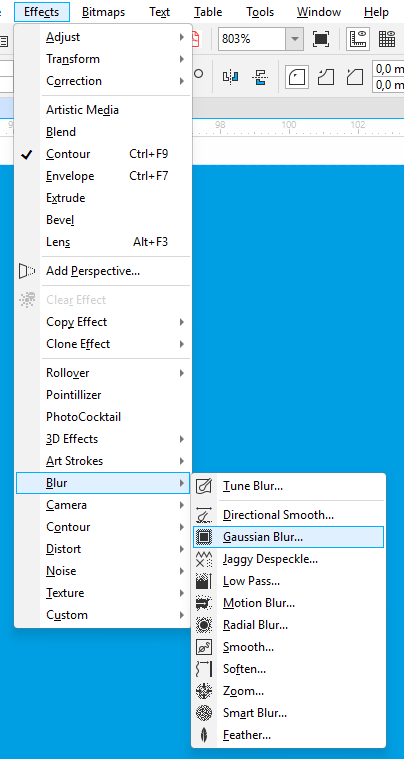Open the Tools menu
404x759 pixels.
(x=260, y=12)
